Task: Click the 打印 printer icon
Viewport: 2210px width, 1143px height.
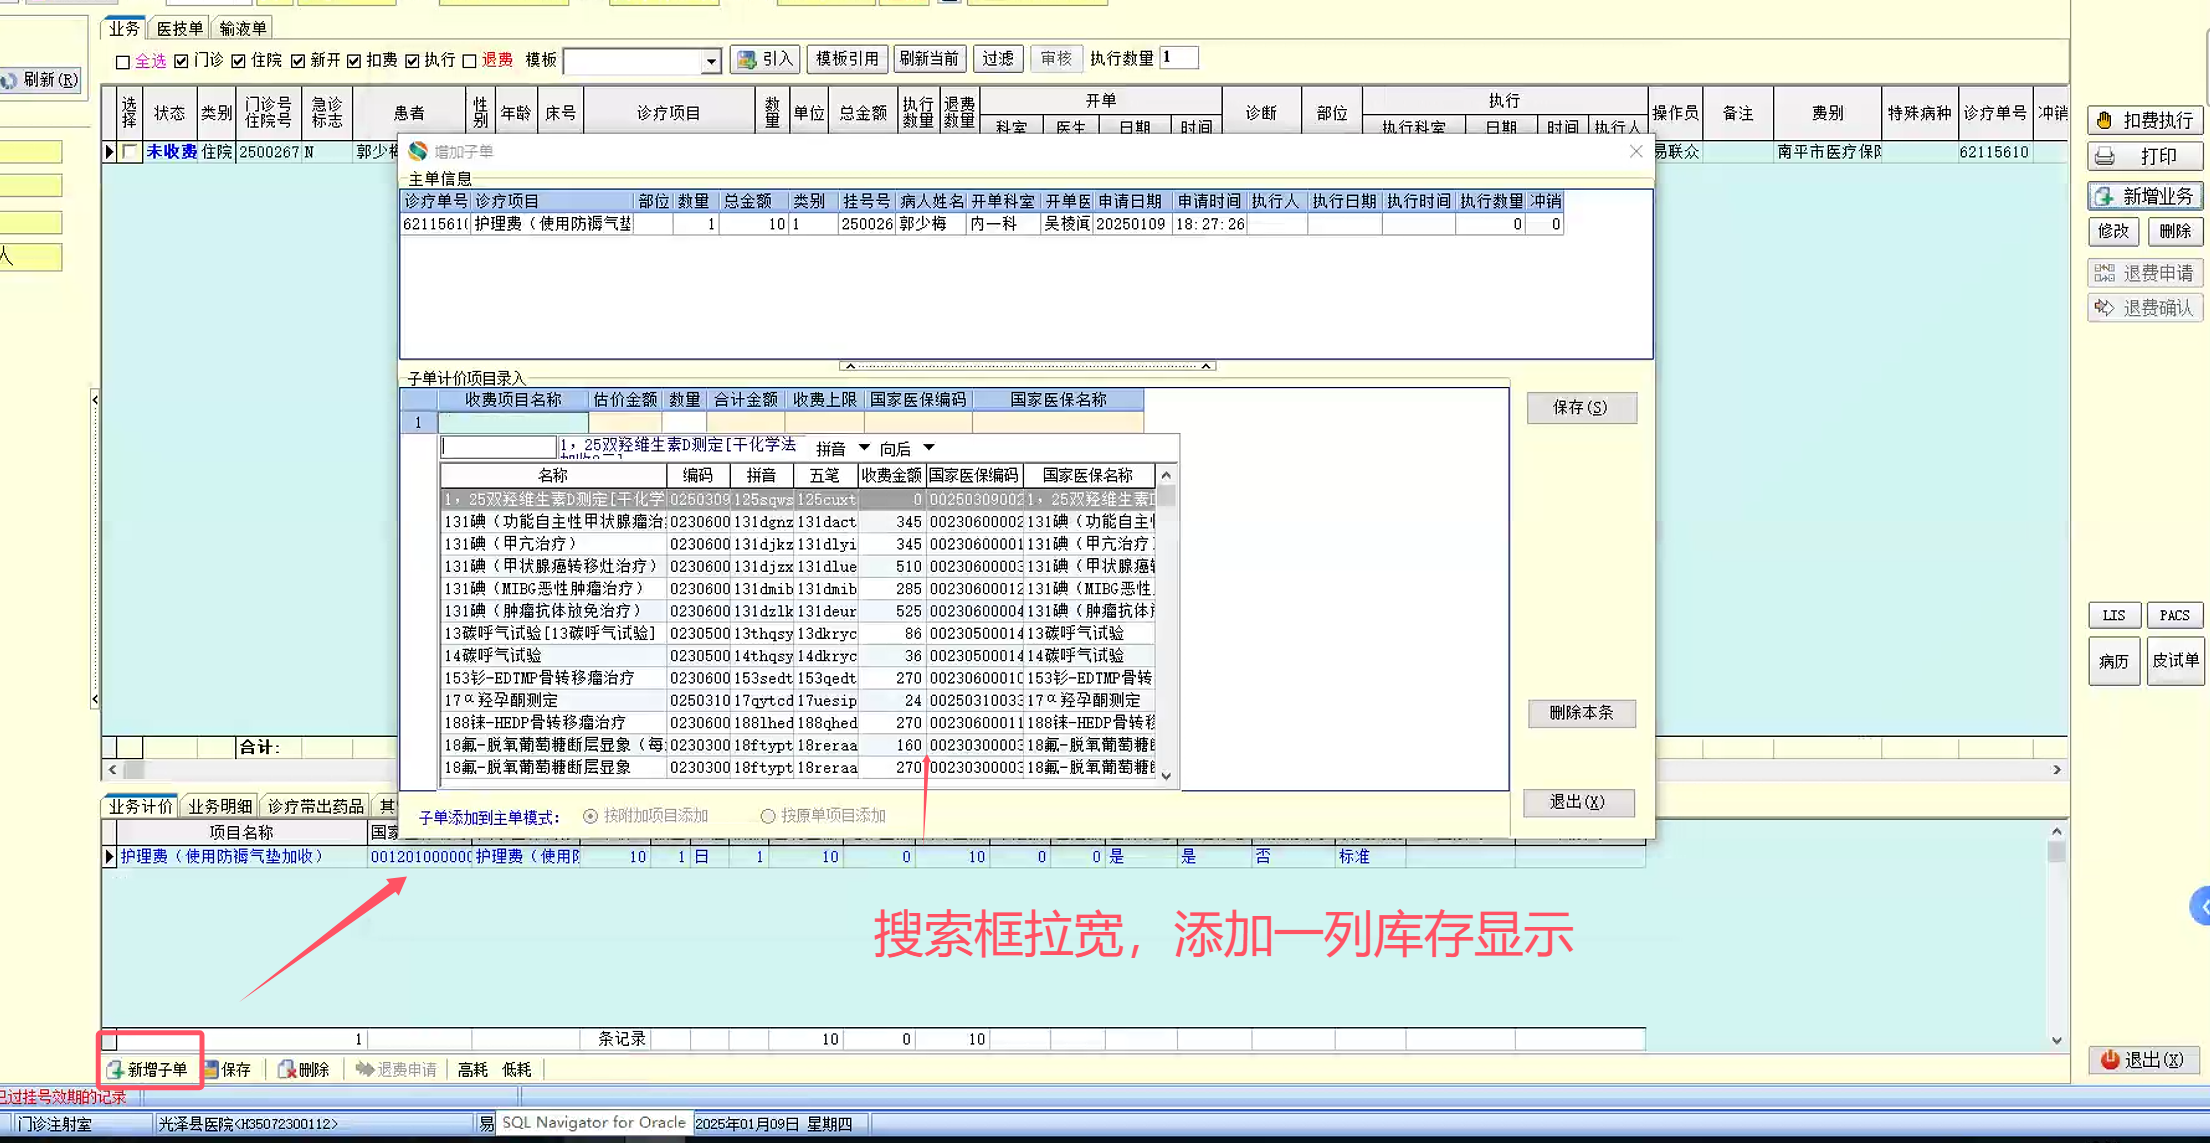Action: pyautogui.click(x=2105, y=157)
